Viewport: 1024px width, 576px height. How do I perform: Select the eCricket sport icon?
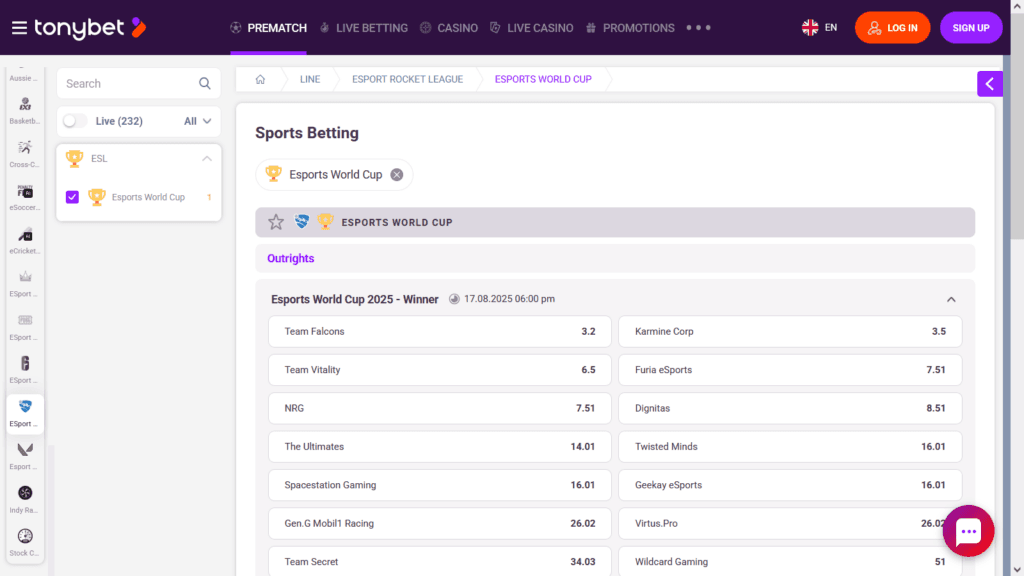tap(23, 238)
